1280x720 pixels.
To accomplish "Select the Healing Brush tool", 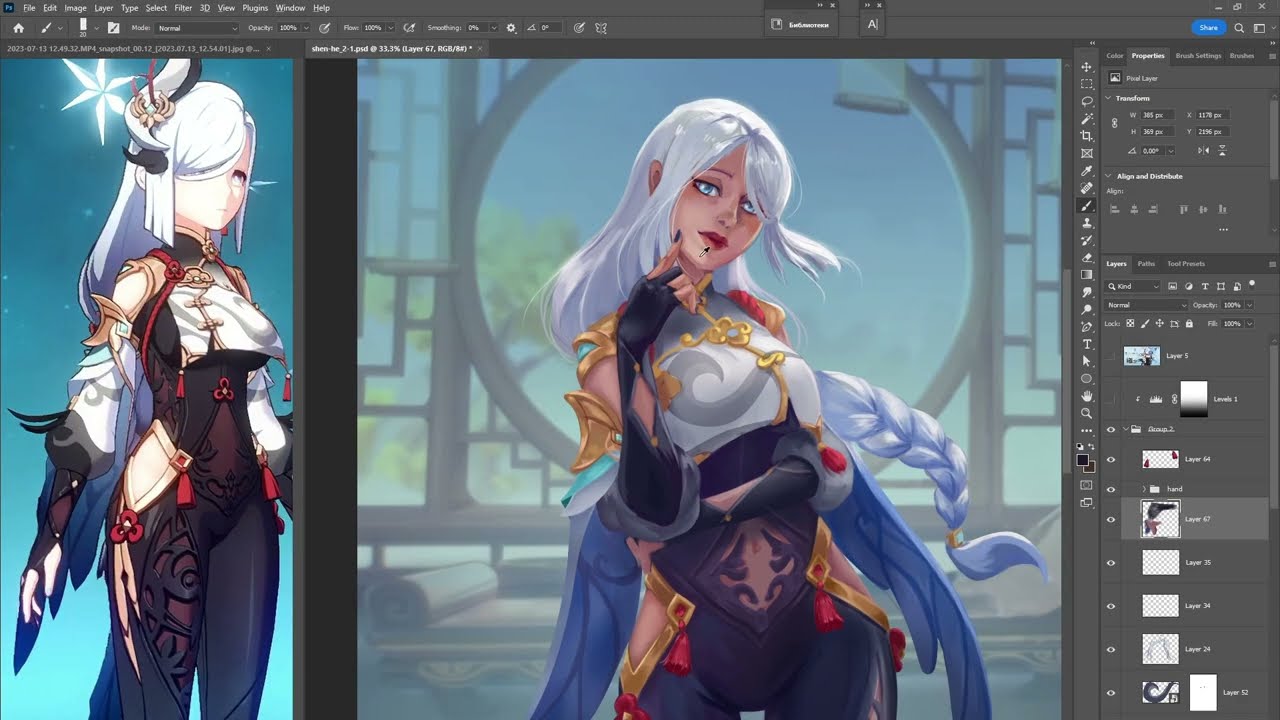I will [1087, 188].
